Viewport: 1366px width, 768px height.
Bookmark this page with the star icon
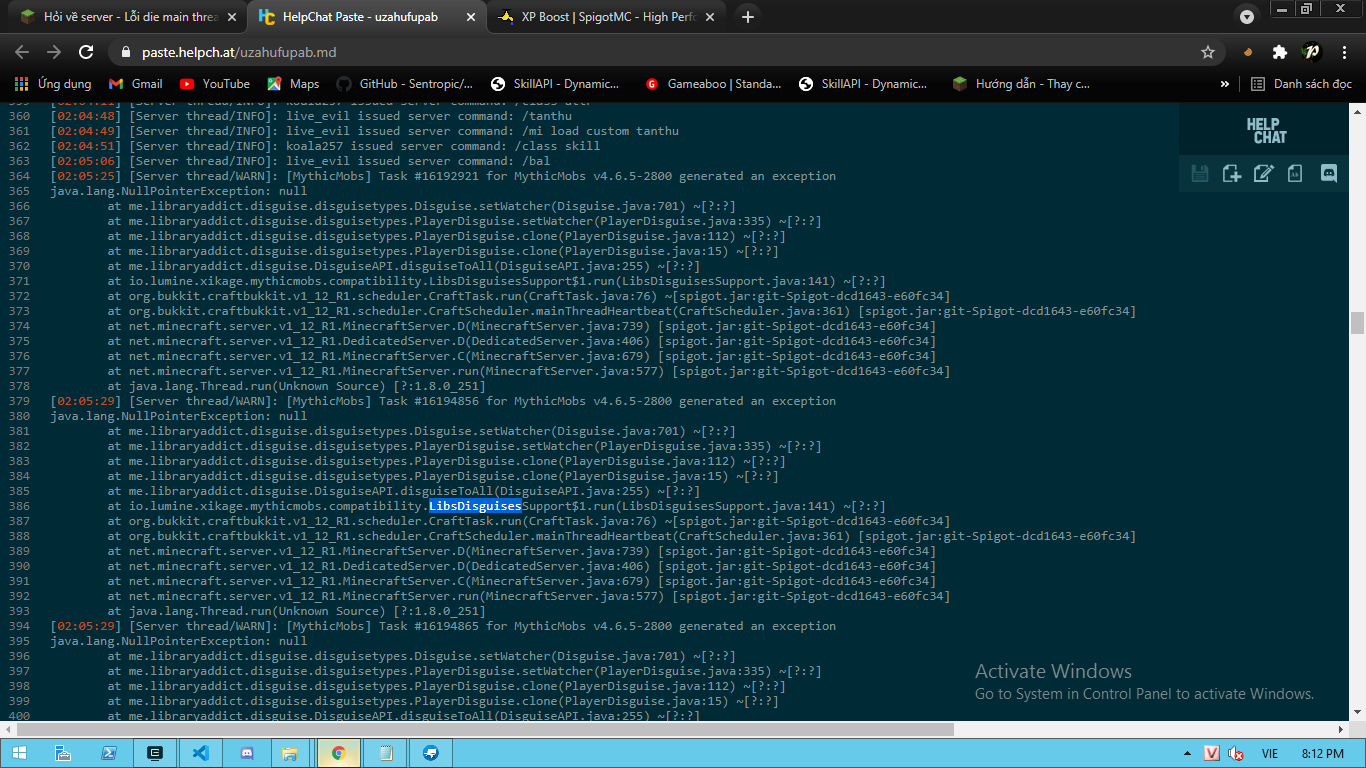click(x=1208, y=52)
